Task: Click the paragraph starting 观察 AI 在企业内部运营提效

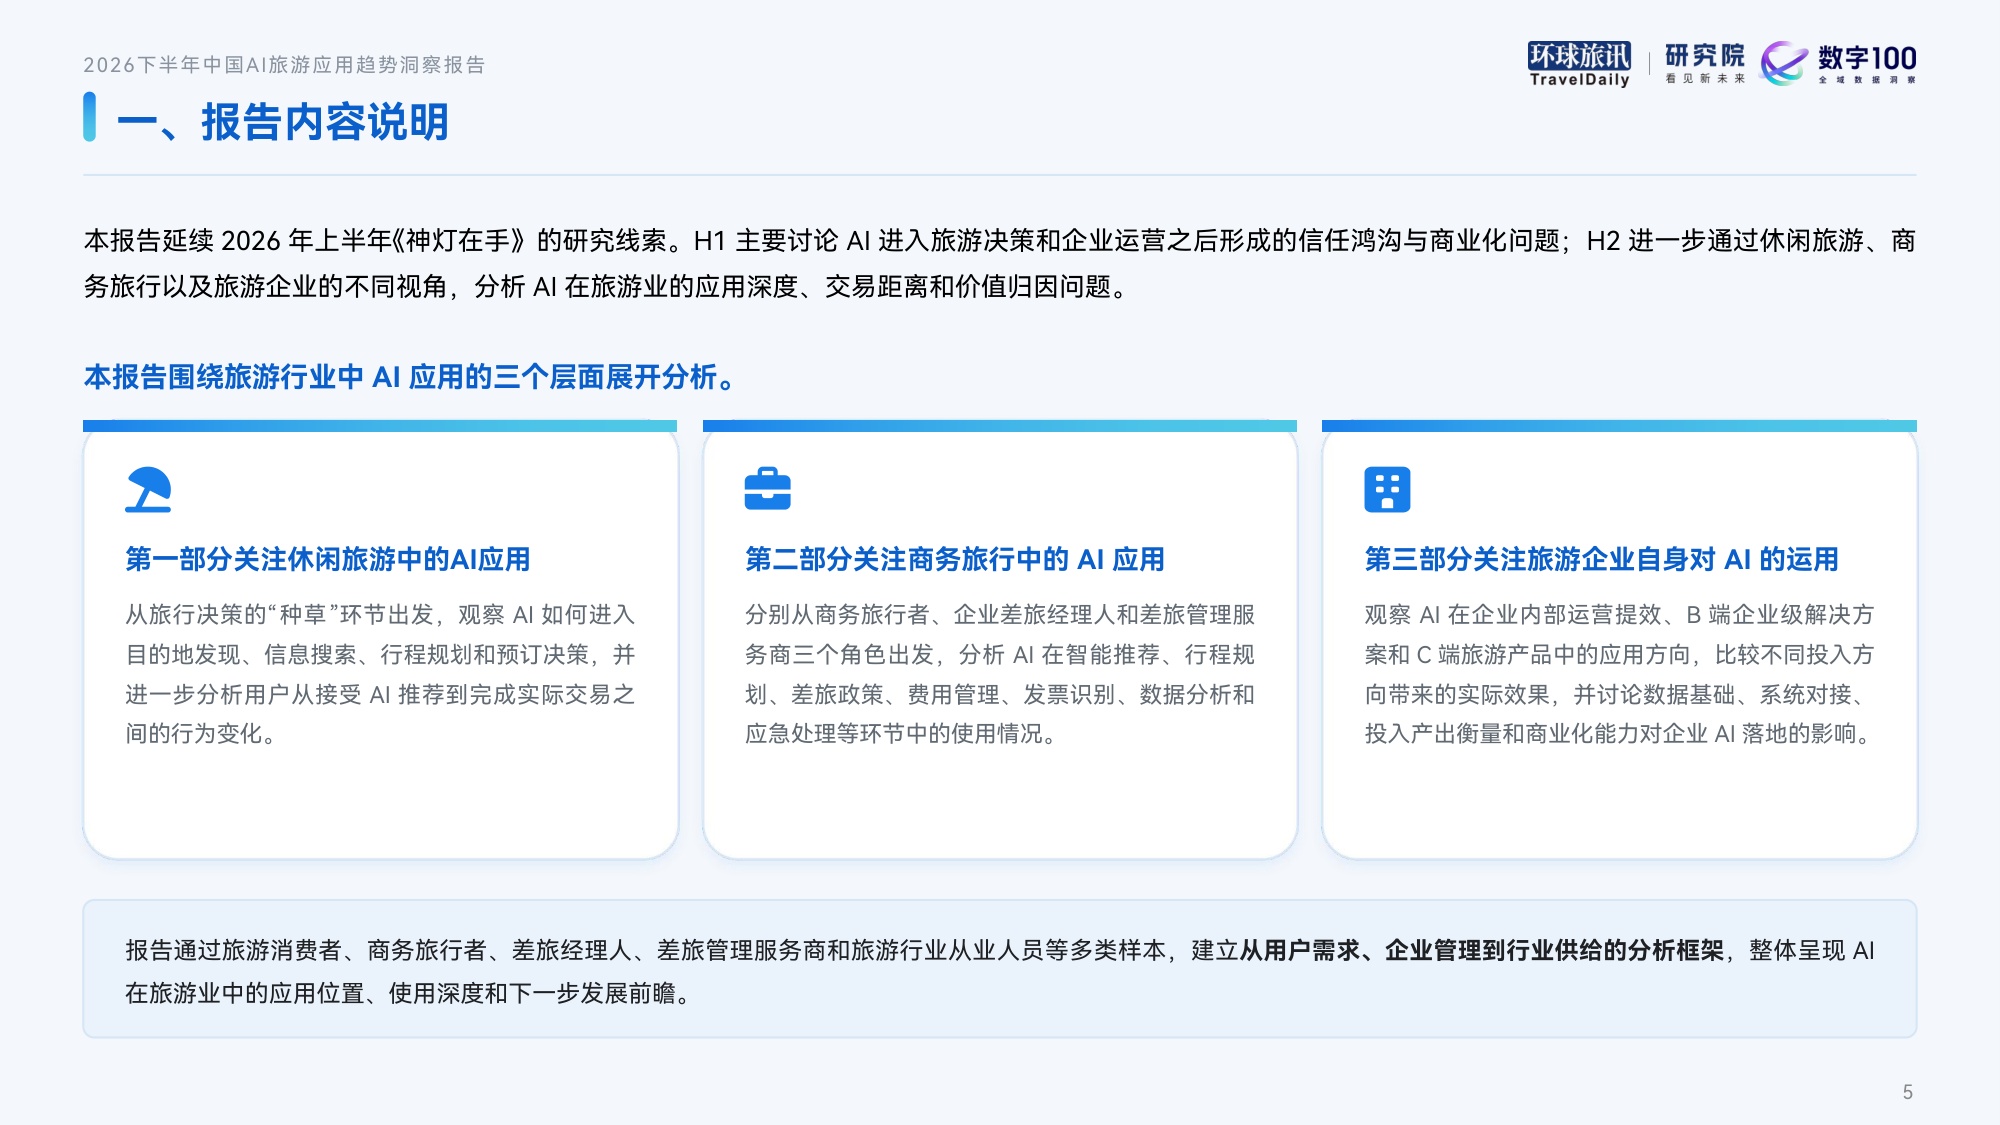Action: coord(1620,674)
